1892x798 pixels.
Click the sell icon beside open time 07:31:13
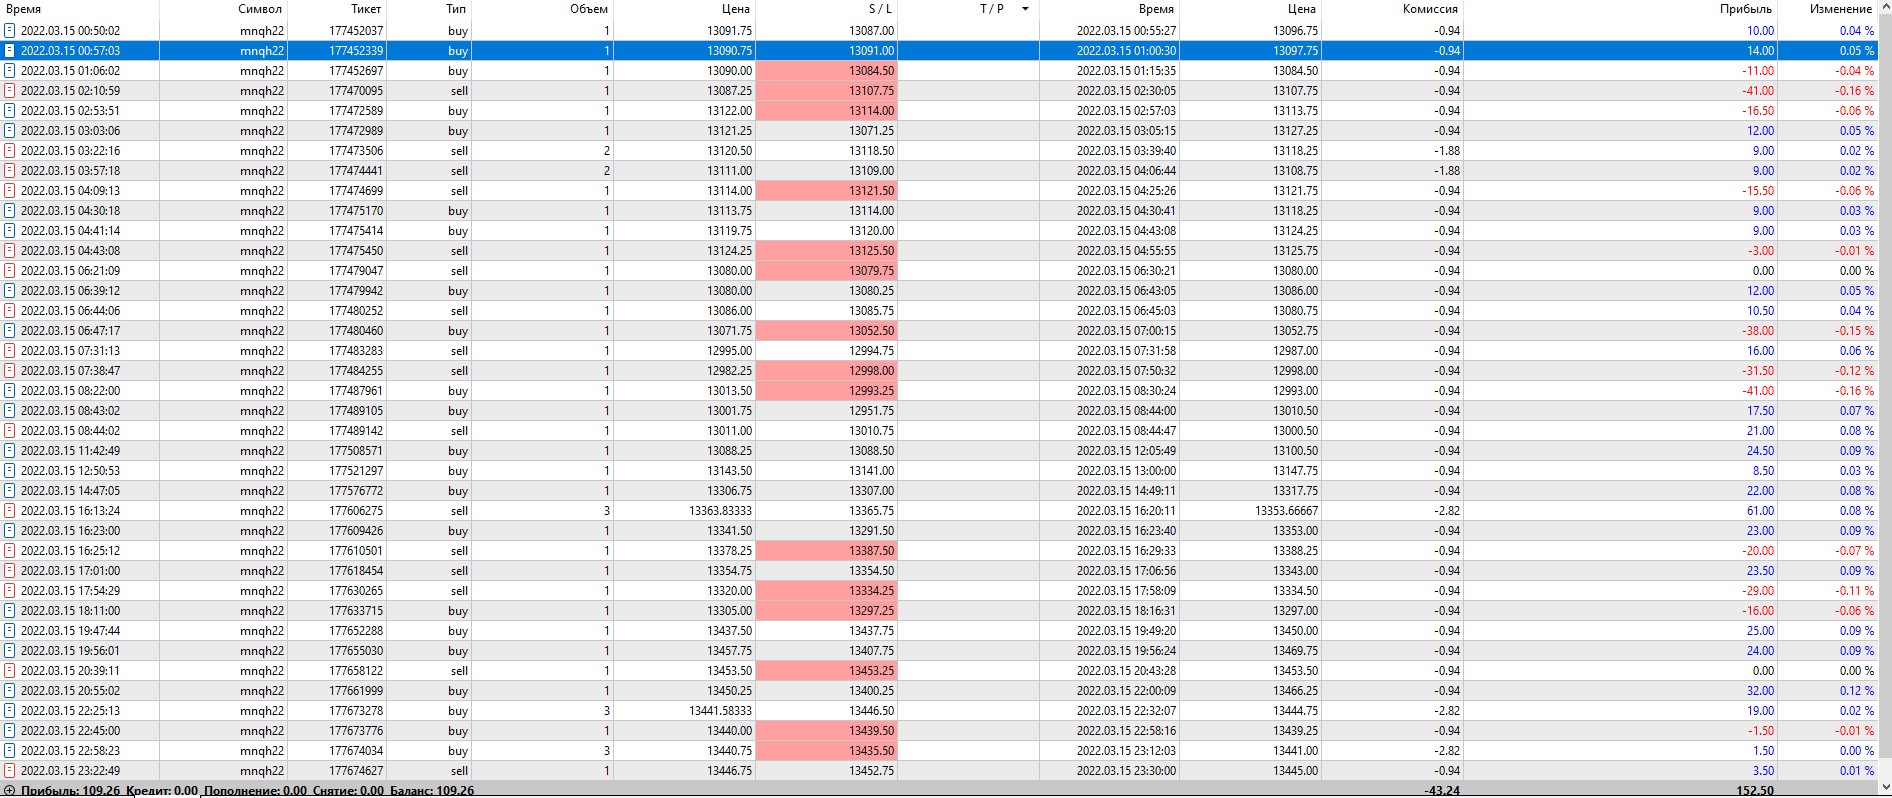click(10, 351)
